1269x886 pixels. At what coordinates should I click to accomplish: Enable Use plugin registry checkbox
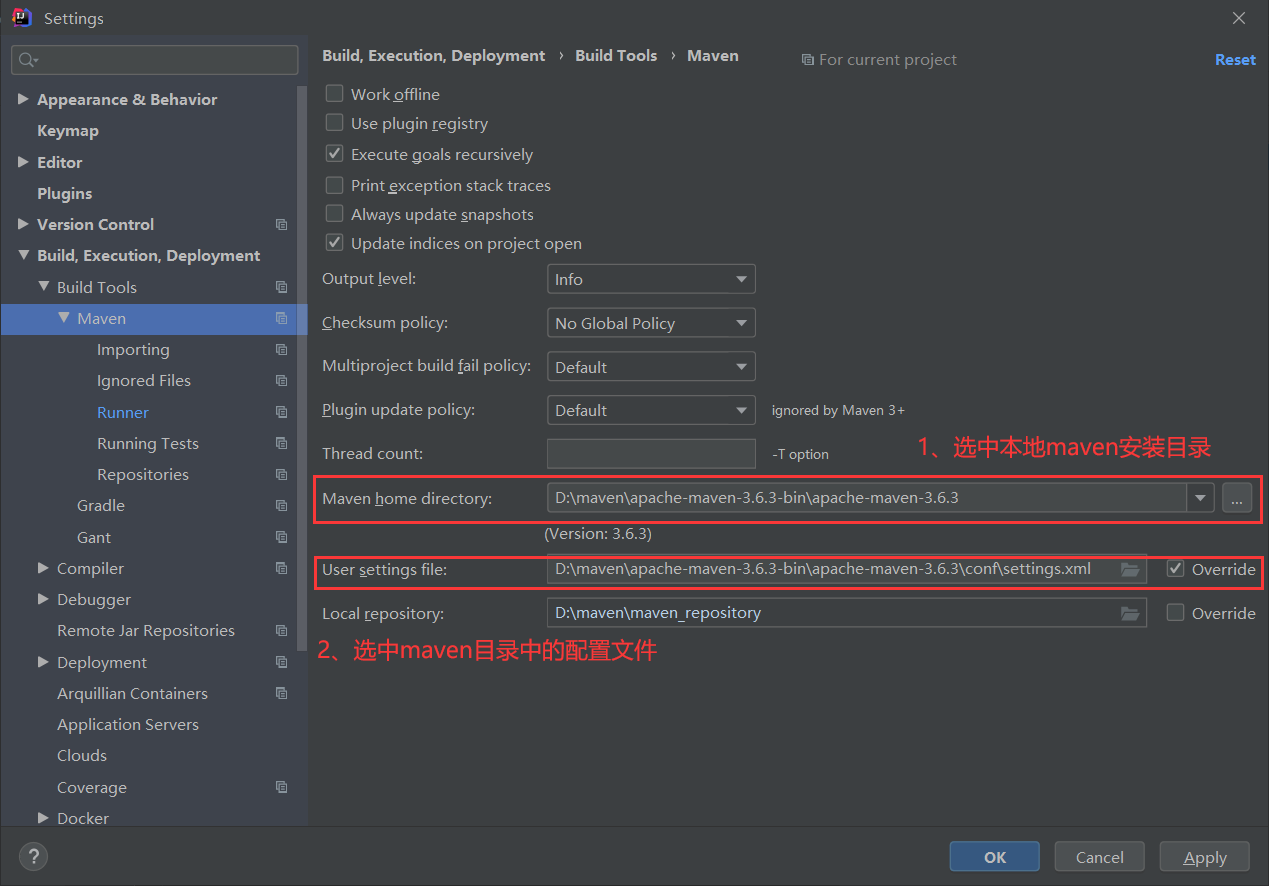click(335, 123)
